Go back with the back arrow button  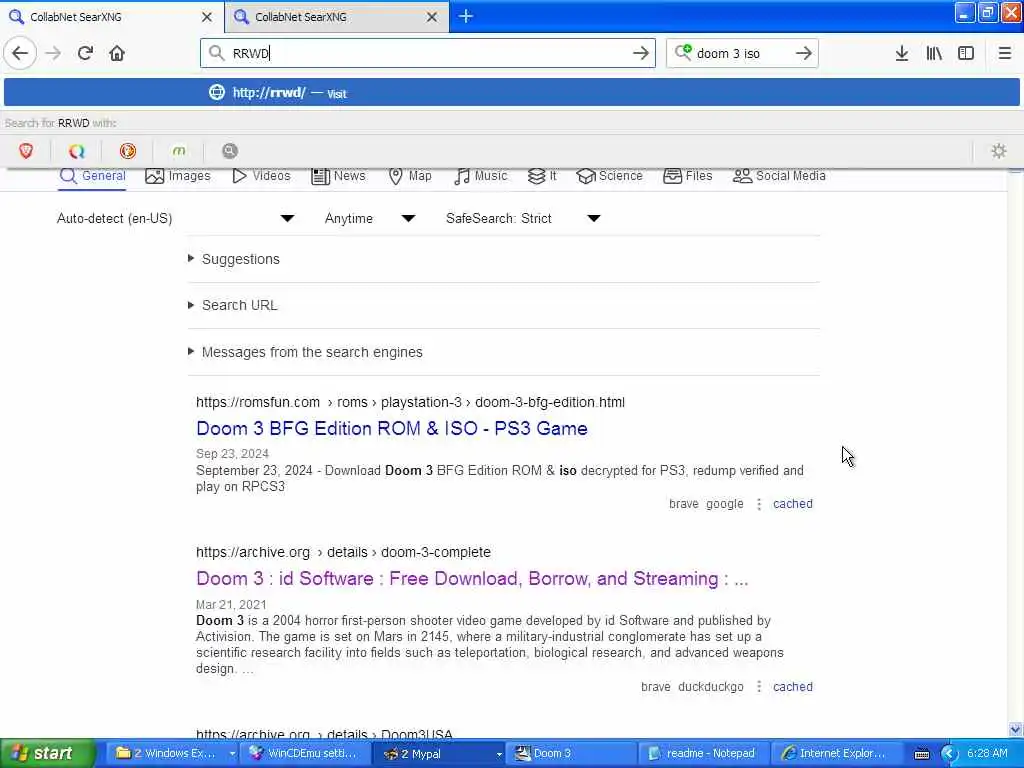20,53
